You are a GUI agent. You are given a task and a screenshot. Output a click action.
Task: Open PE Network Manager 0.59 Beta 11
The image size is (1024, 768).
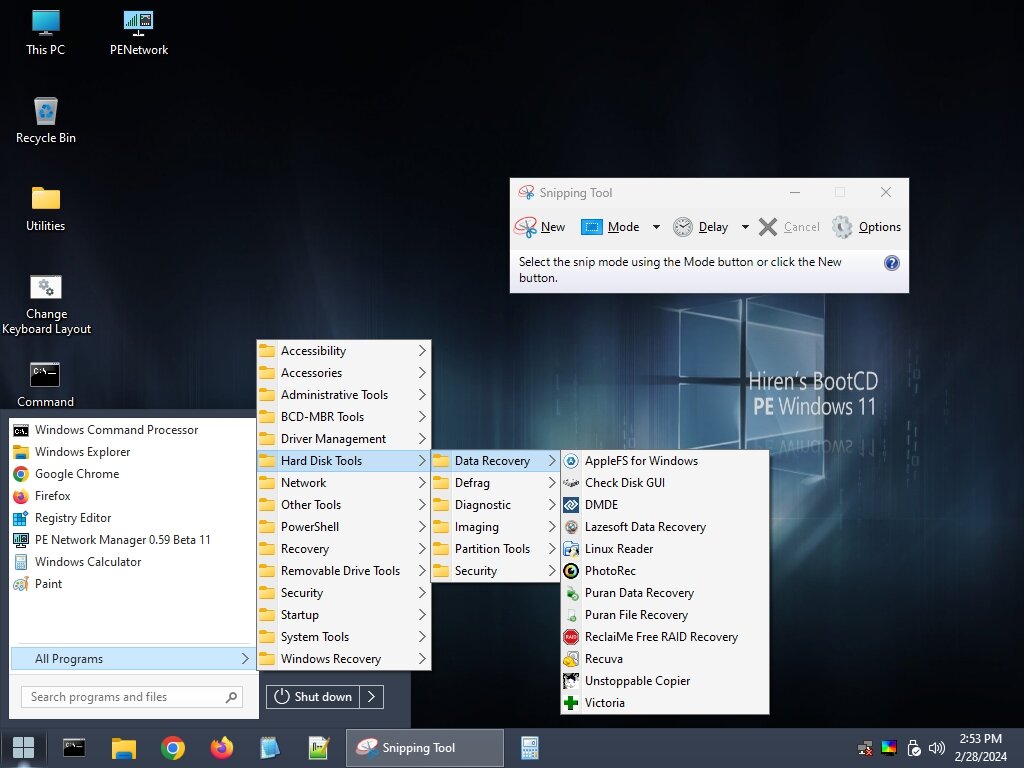132,539
